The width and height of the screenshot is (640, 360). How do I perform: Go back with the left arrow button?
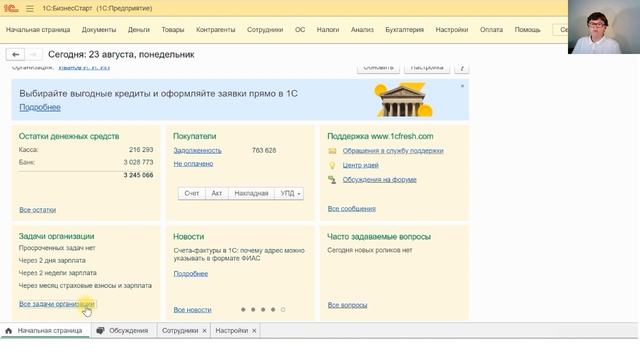tap(16, 54)
